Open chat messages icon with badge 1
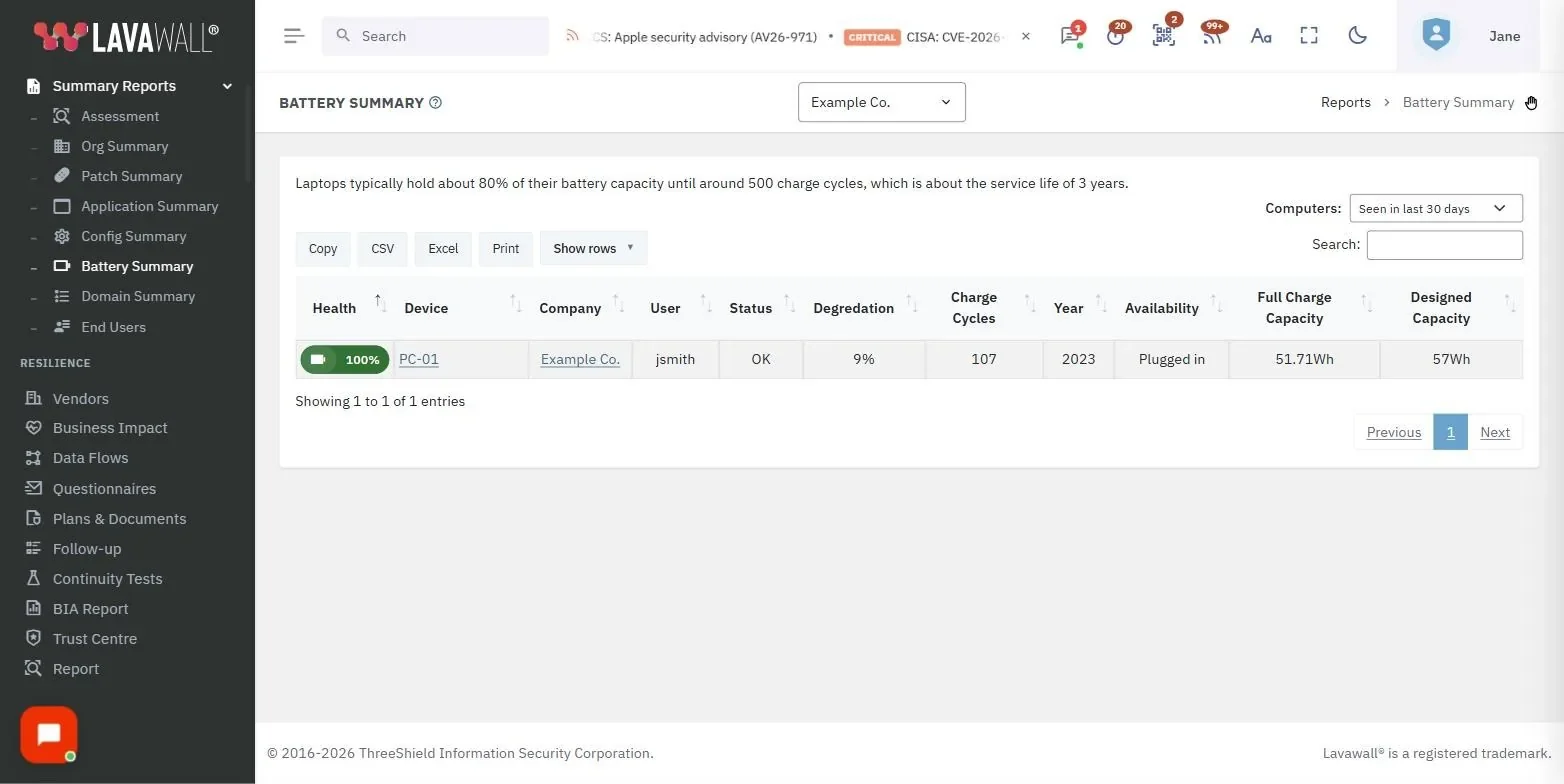1564x784 pixels. pyautogui.click(x=1070, y=35)
